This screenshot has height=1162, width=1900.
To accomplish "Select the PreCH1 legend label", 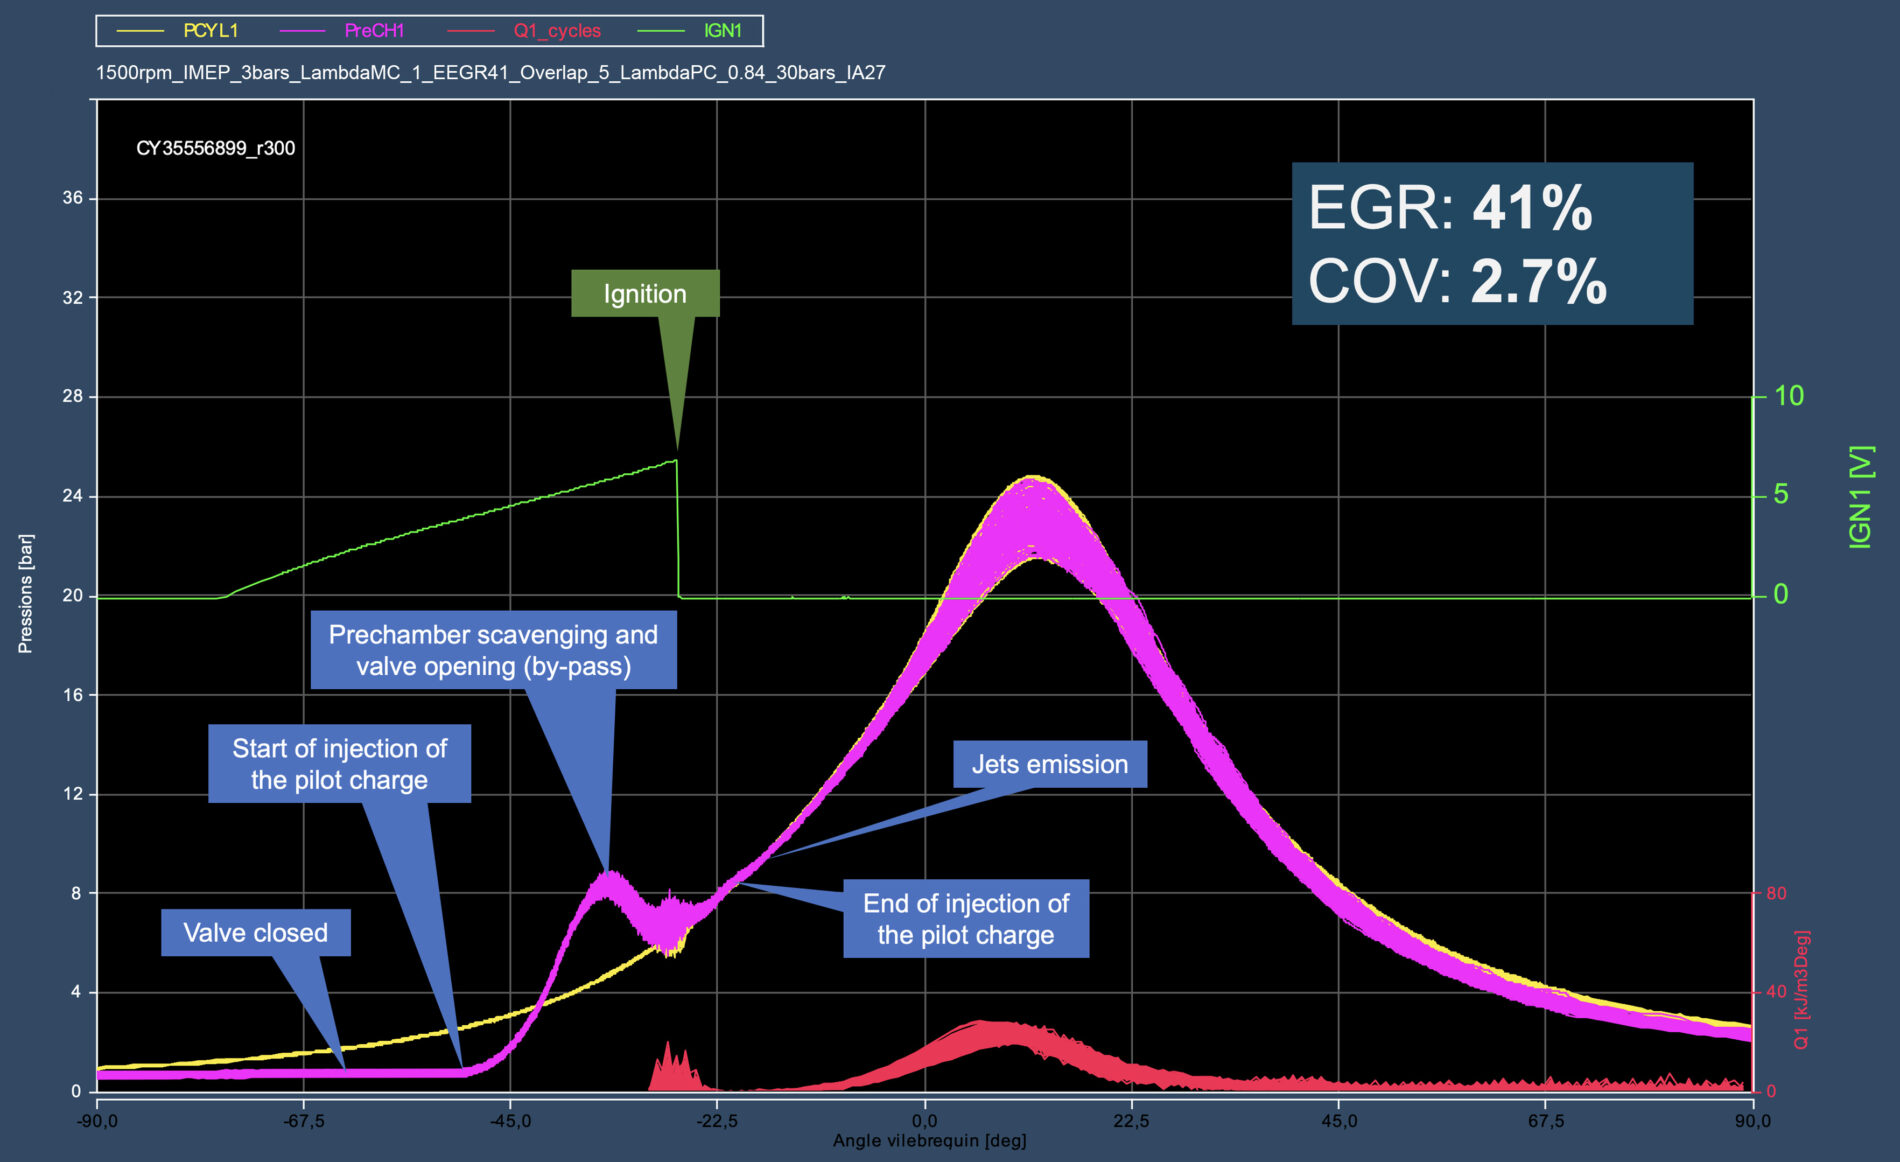I will pos(374,31).
